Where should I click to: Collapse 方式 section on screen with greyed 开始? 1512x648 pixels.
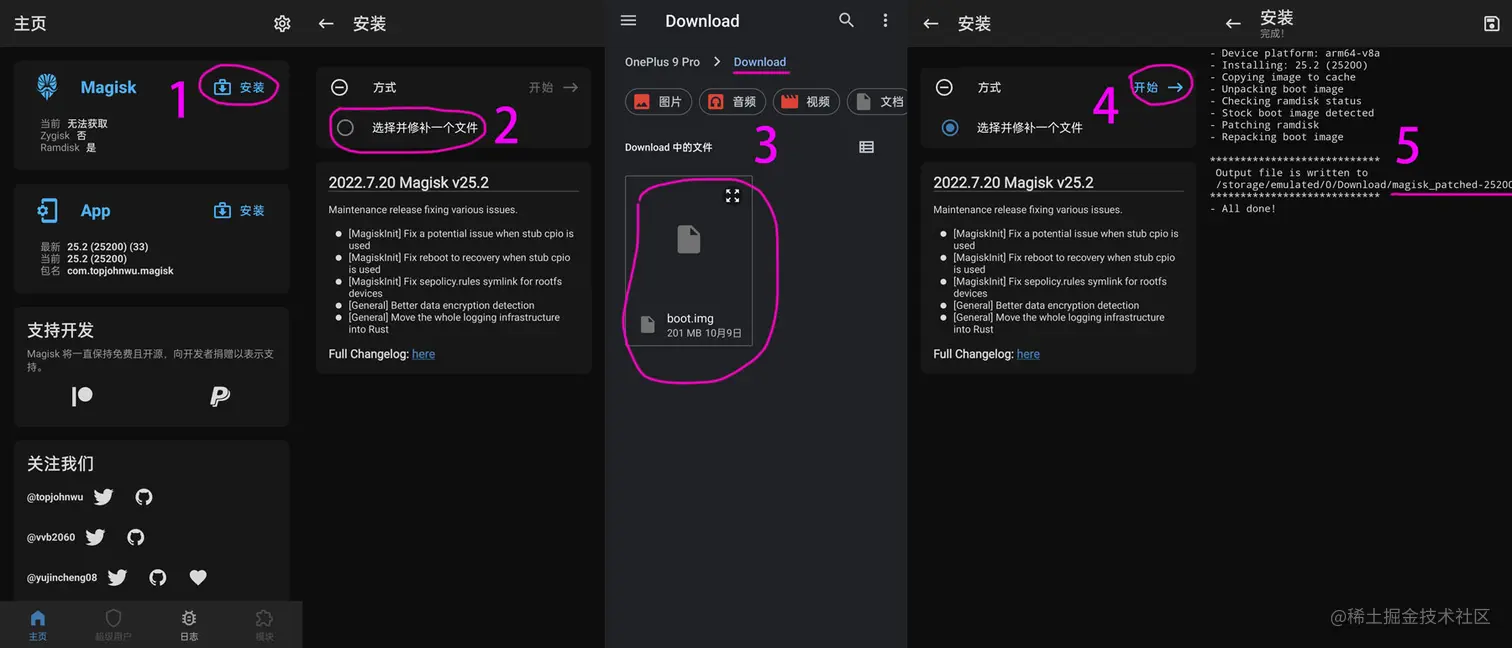tap(340, 88)
